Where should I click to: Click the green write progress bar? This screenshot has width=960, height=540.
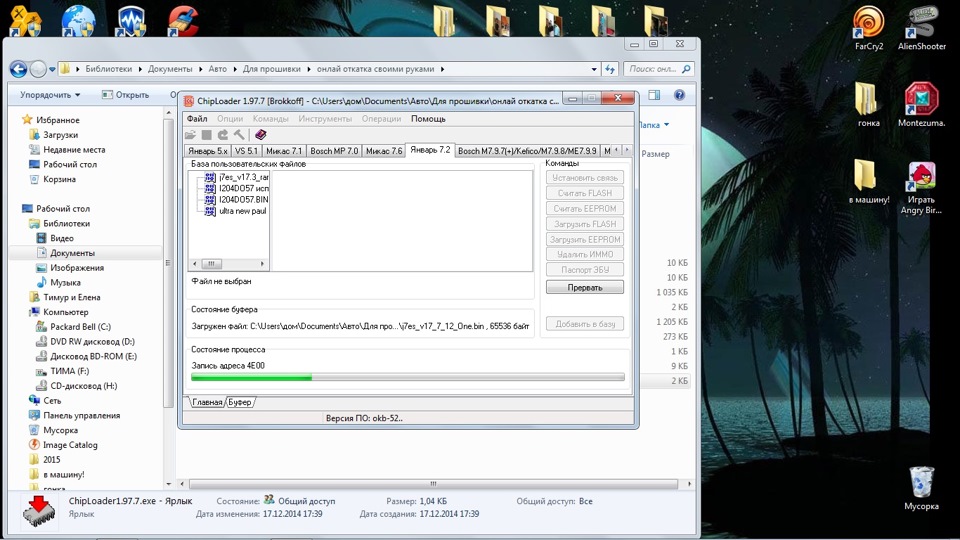click(x=408, y=377)
